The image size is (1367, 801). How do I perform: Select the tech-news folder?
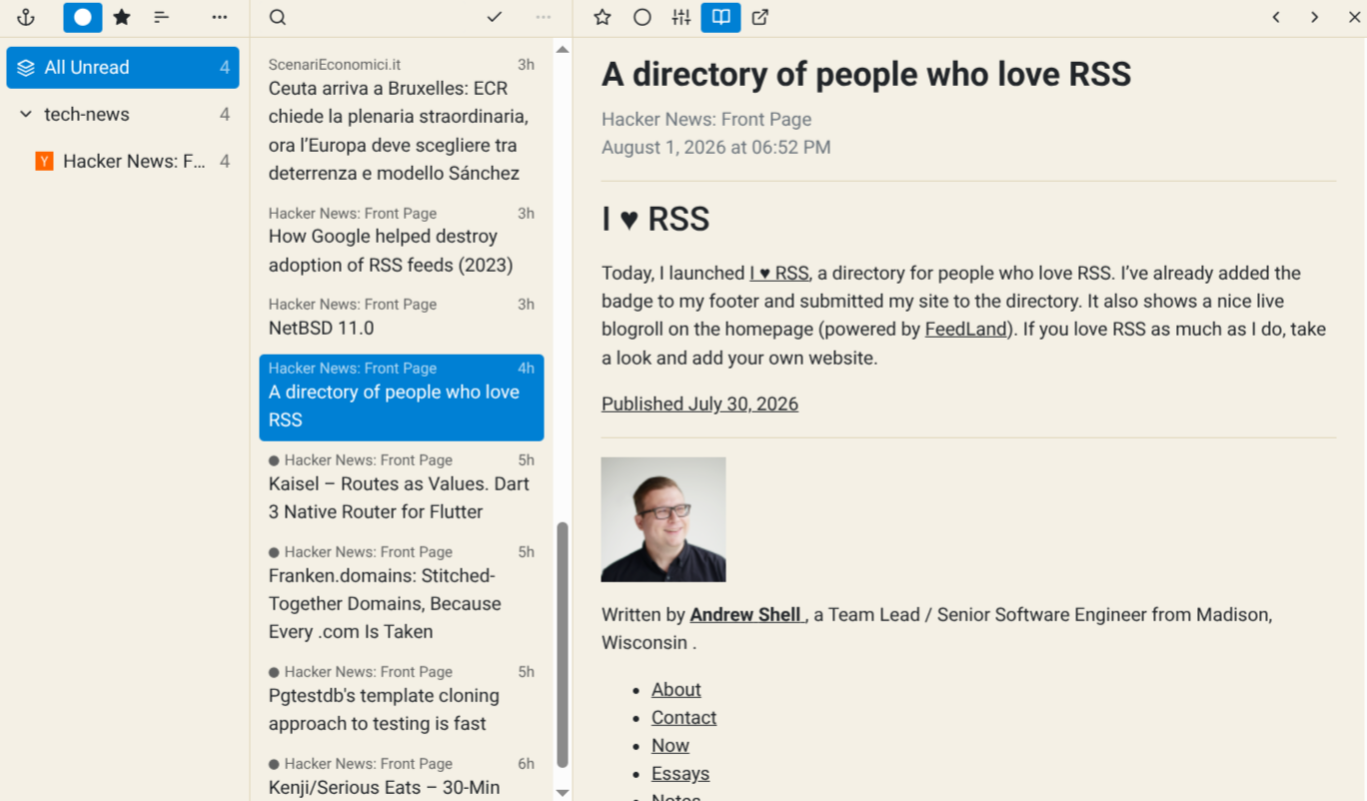pos(123,114)
